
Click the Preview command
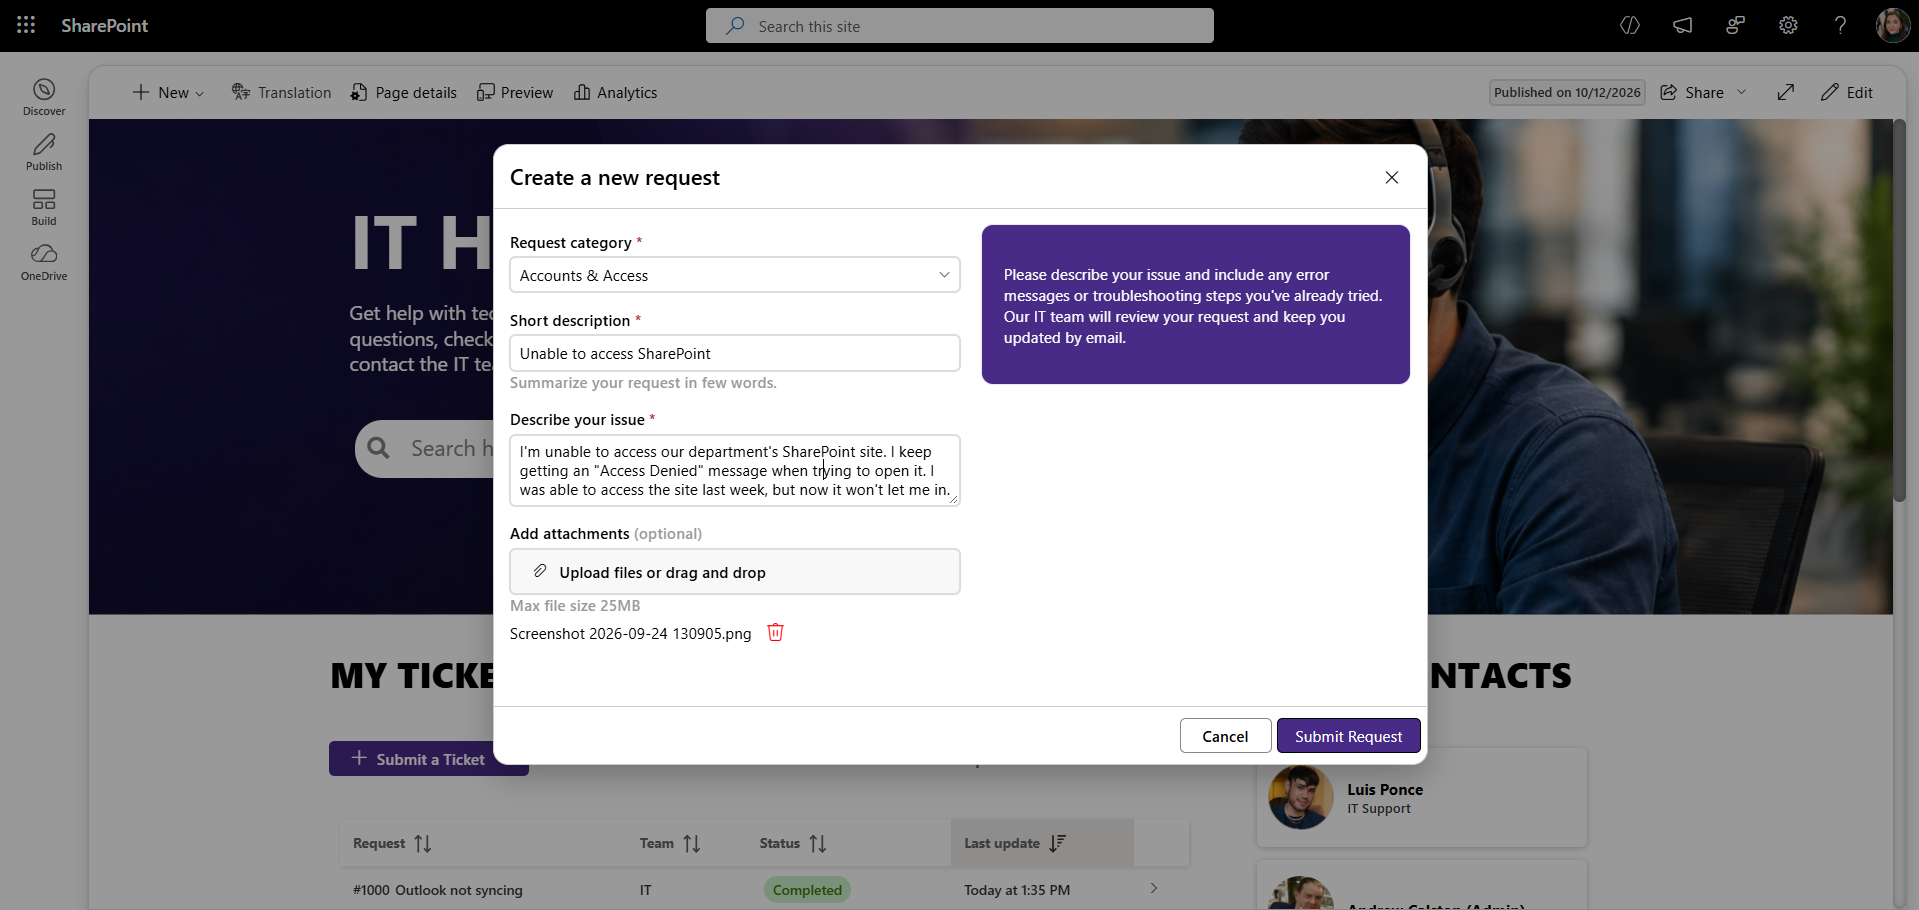click(515, 92)
